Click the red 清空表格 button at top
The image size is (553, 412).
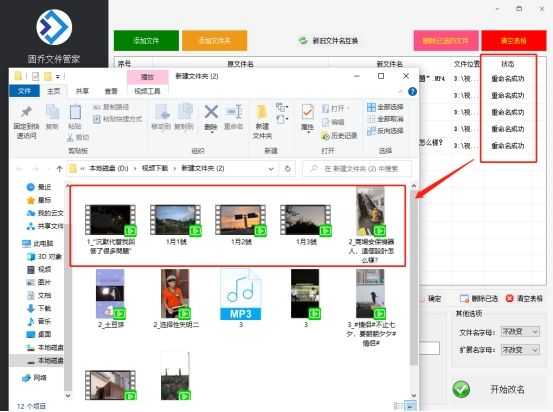(x=514, y=41)
